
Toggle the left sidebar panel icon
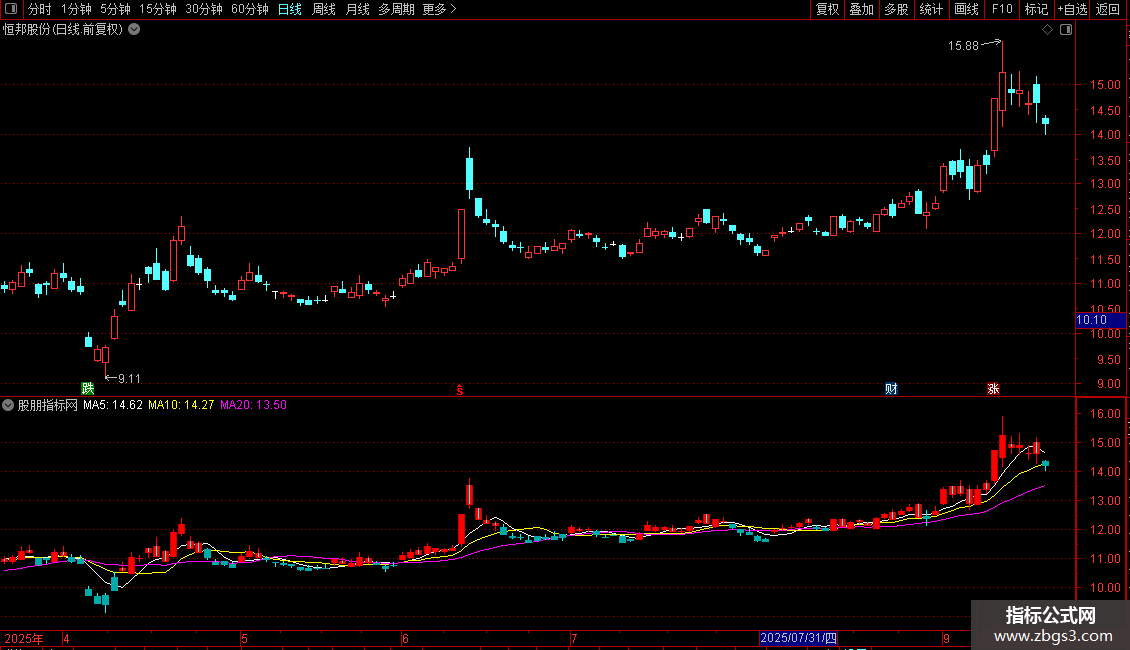point(11,9)
